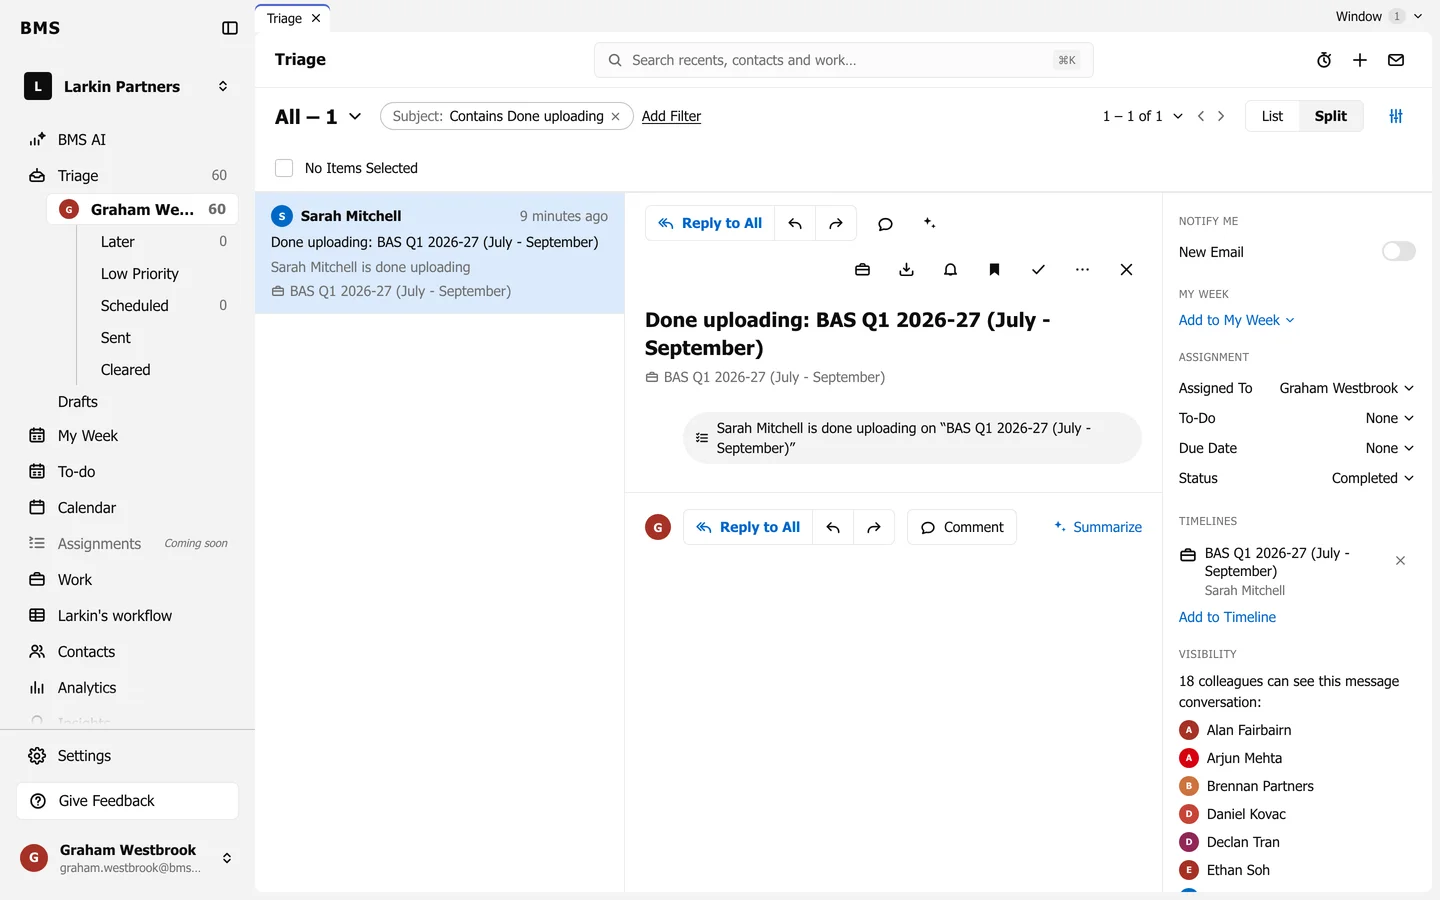Click the bell reminder icon
Image resolution: width=1440 pixels, height=900 pixels.
[x=950, y=270]
